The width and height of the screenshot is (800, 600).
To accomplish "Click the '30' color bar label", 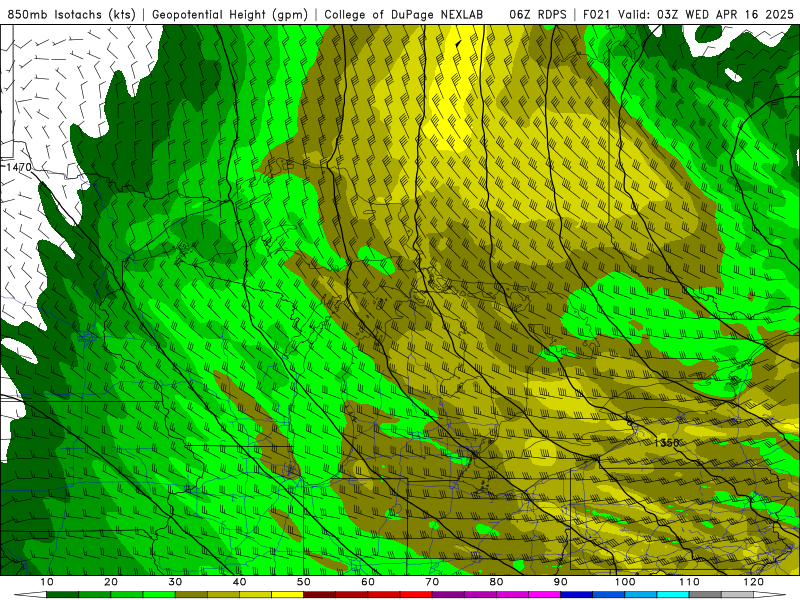I will pos(175,582).
